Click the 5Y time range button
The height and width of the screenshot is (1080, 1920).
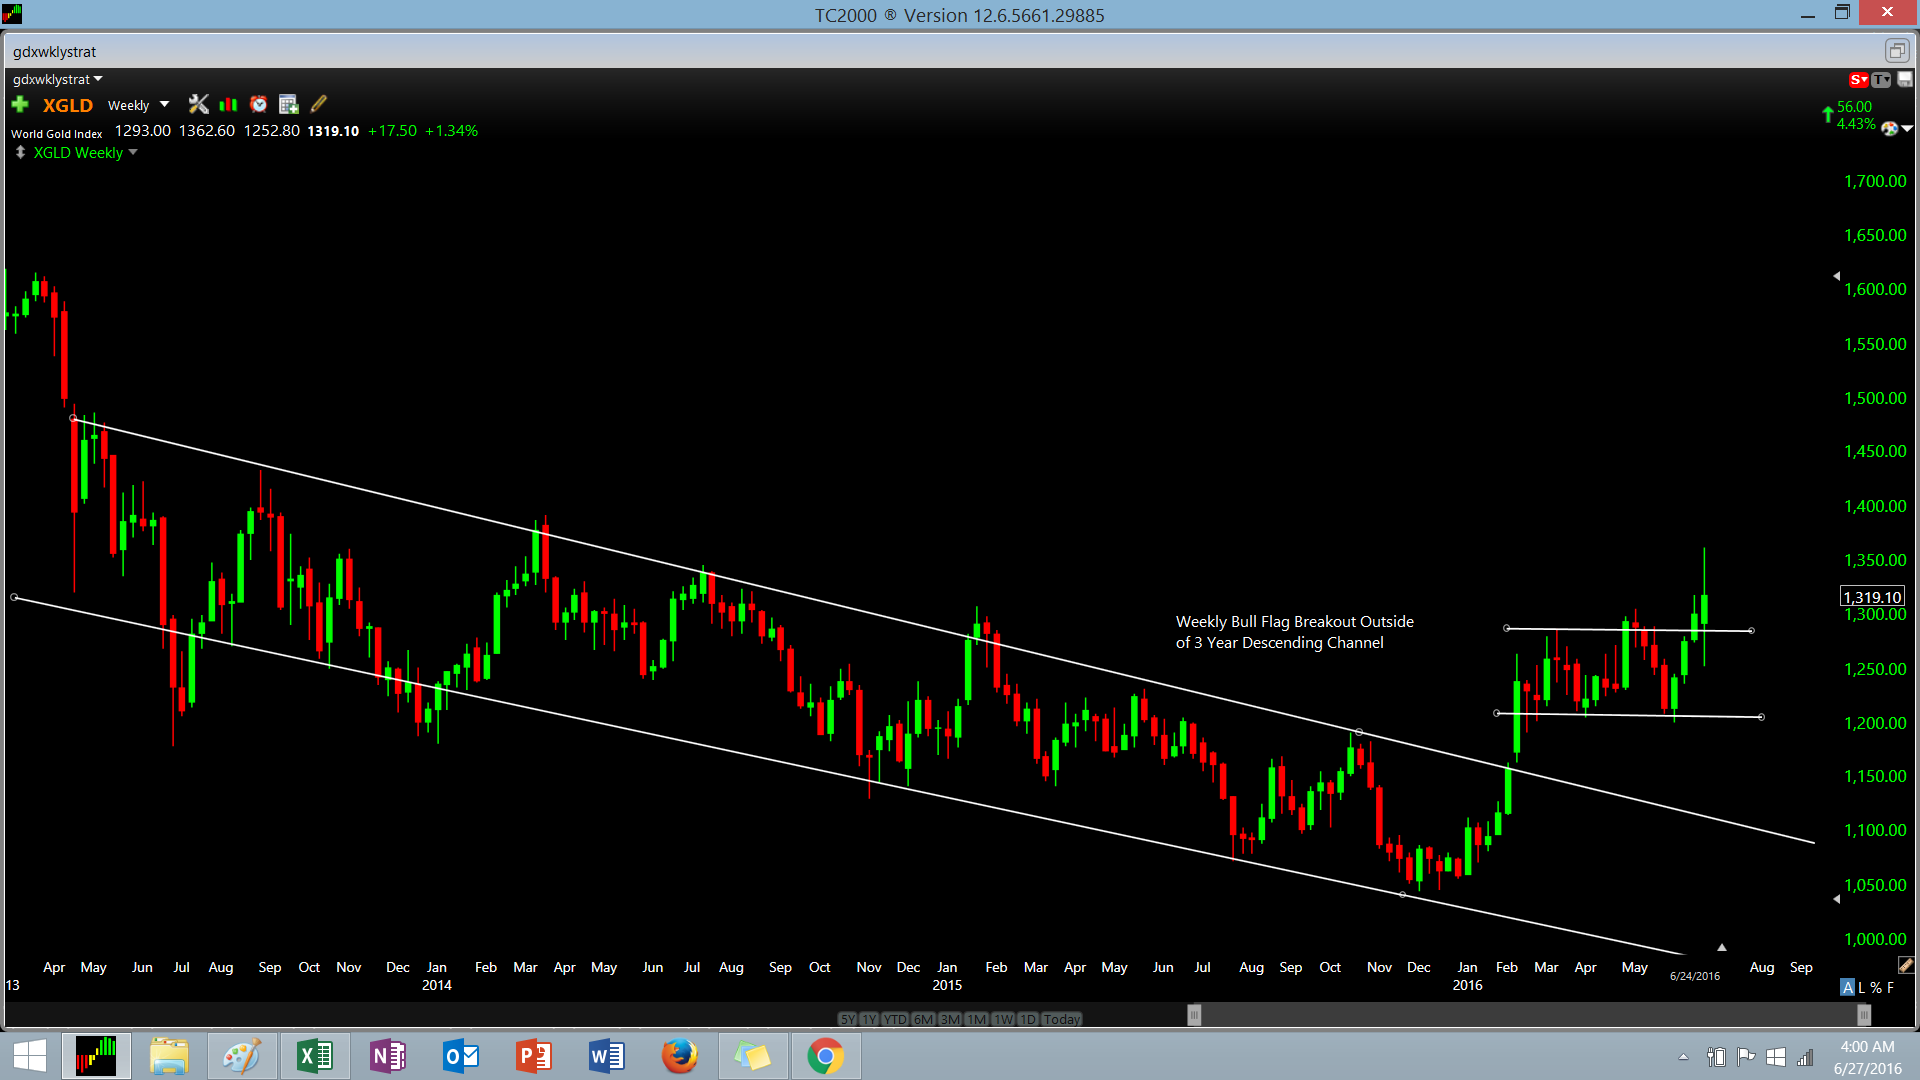pos(847,1019)
